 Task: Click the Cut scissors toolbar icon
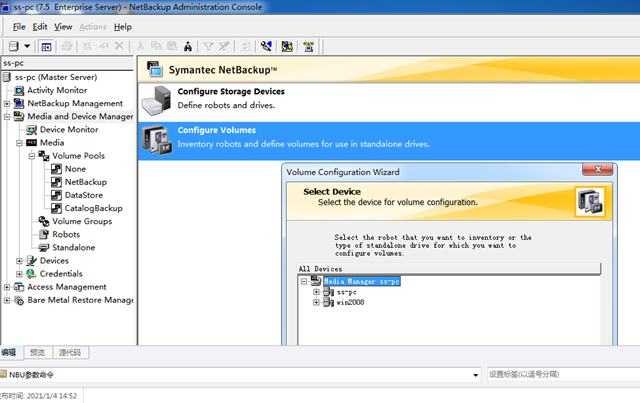pos(140,46)
